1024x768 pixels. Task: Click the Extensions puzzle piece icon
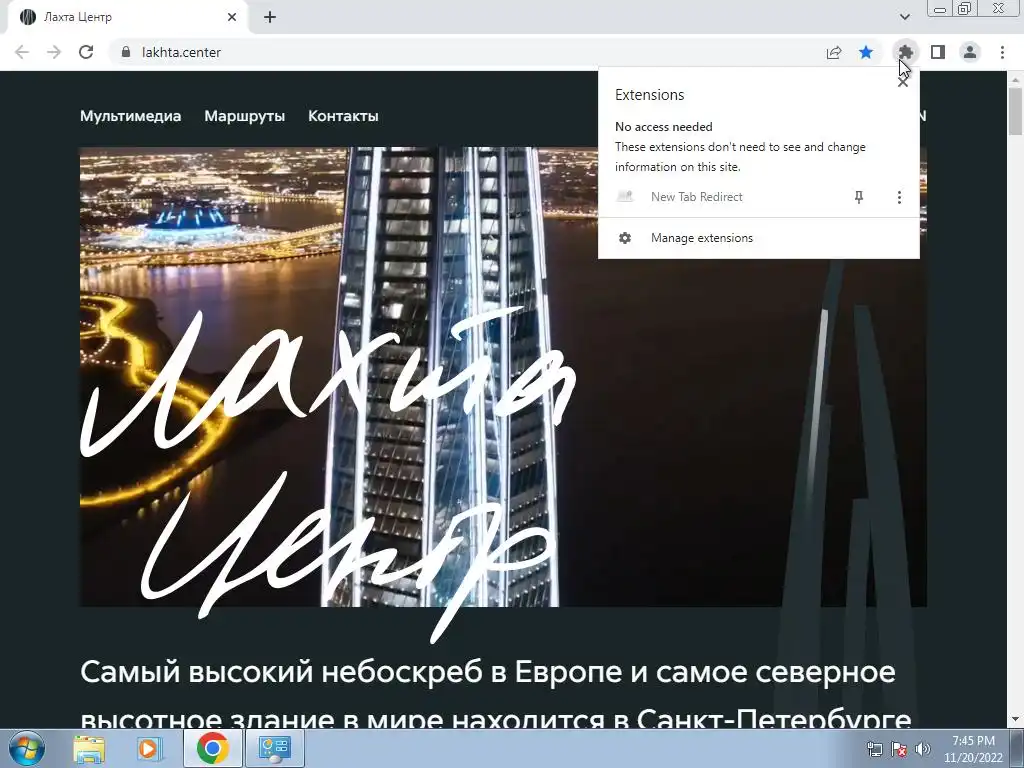click(x=905, y=52)
